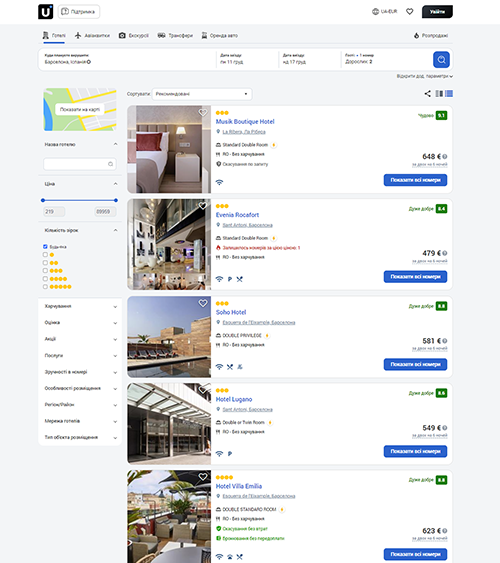This screenshot has width=500, height=563.
Task: Open the Car rental tab
Action: [219, 36]
